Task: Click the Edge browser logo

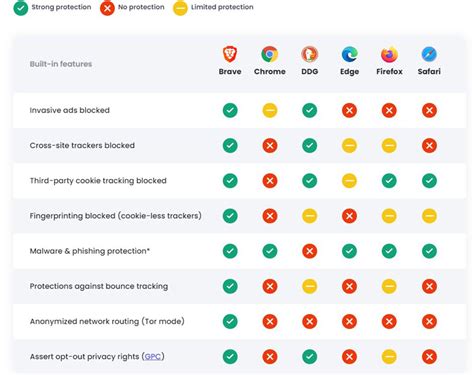Action: coord(349,54)
